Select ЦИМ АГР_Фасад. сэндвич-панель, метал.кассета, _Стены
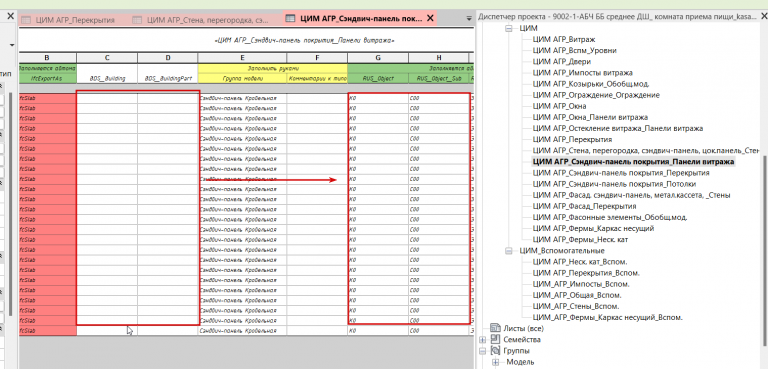The image size is (768, 369). (631, 195)
